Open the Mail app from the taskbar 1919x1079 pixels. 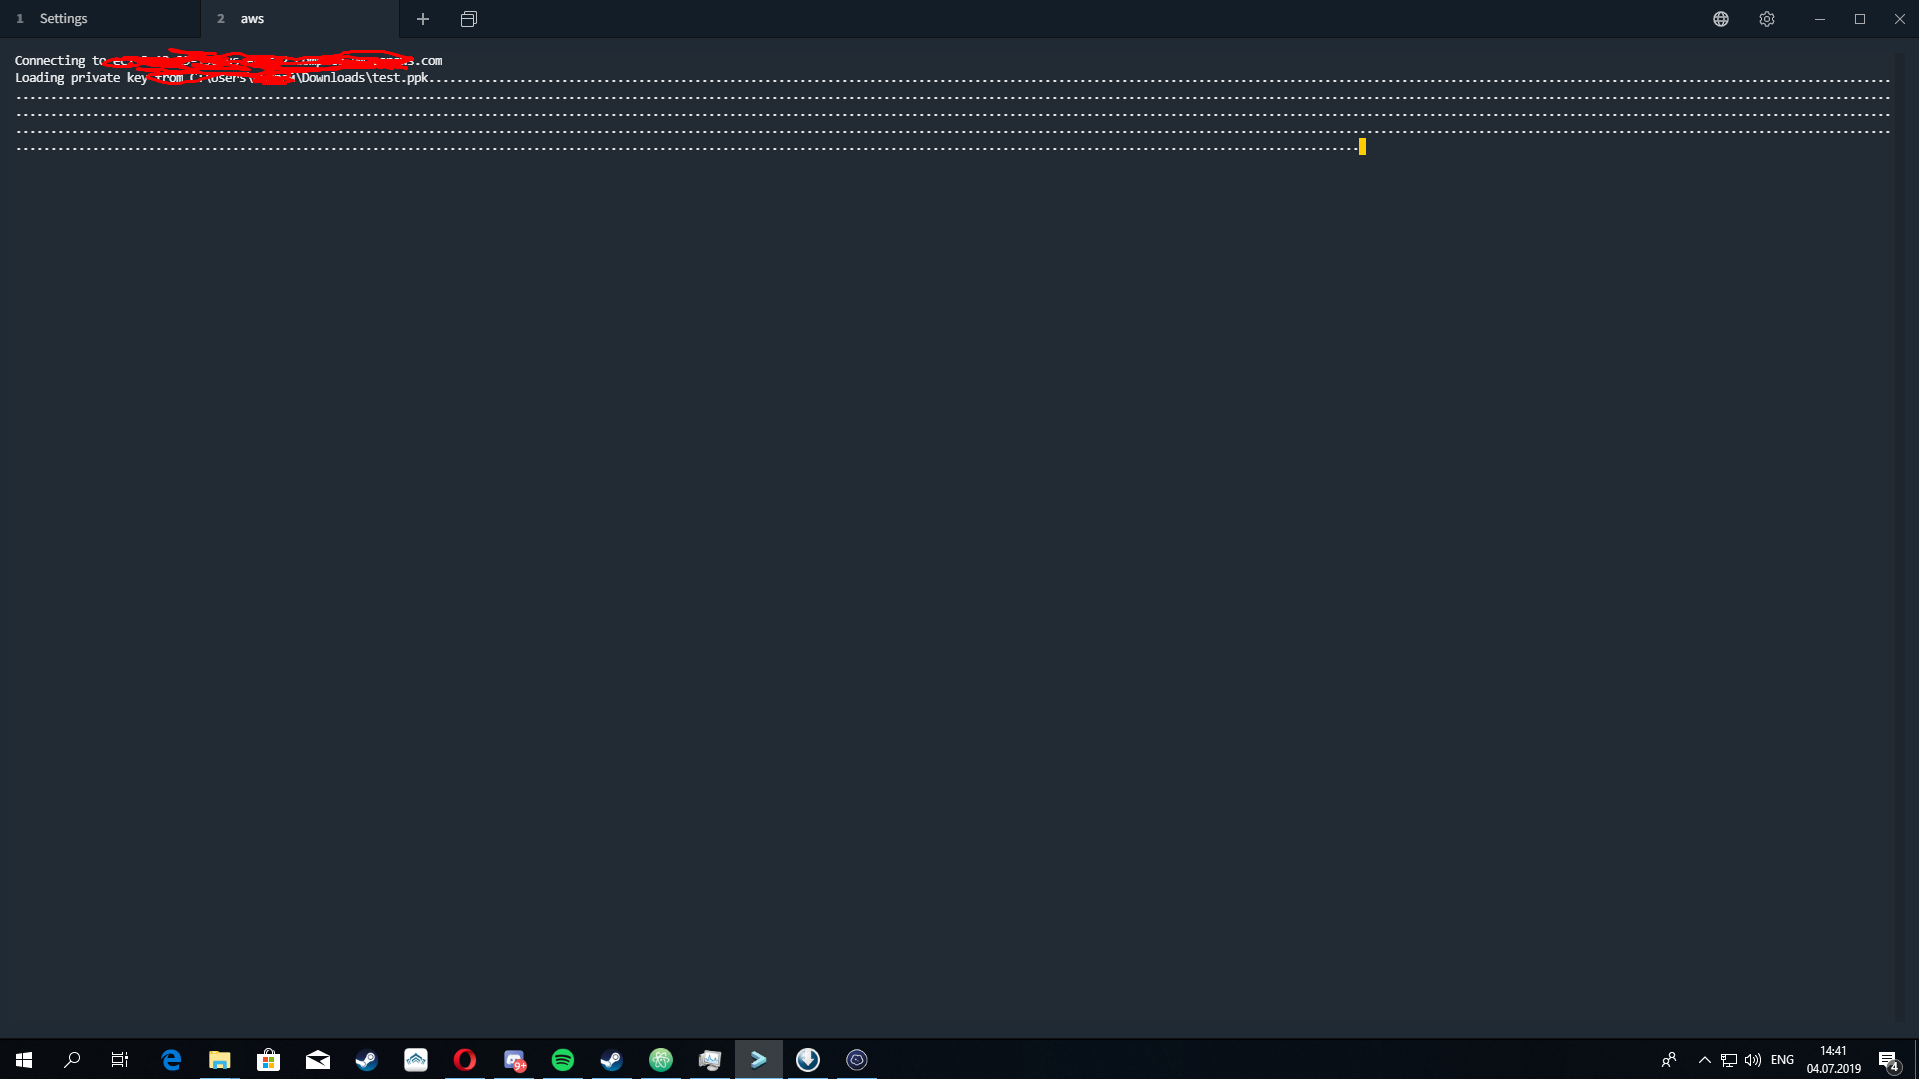tap(318, 1059)
